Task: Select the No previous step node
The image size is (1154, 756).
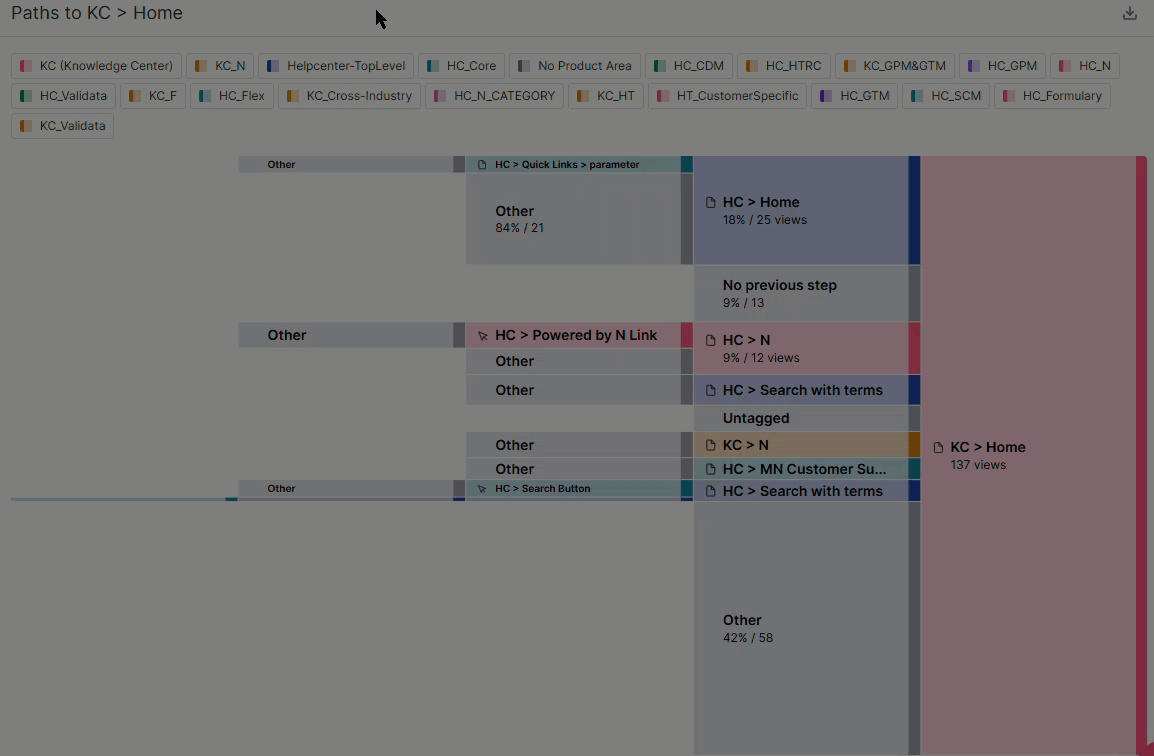Action: pyautogui.click(x=800, y=293)
